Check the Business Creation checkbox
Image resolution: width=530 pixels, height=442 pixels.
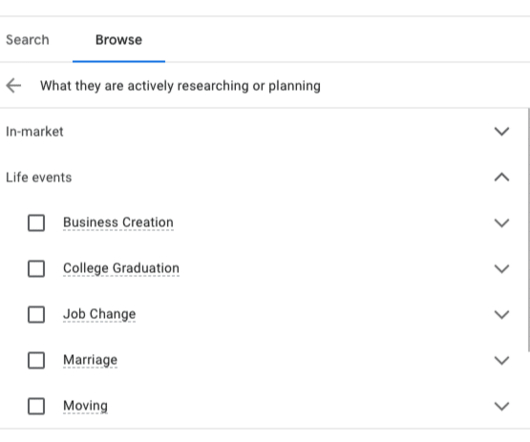point(36,223)
